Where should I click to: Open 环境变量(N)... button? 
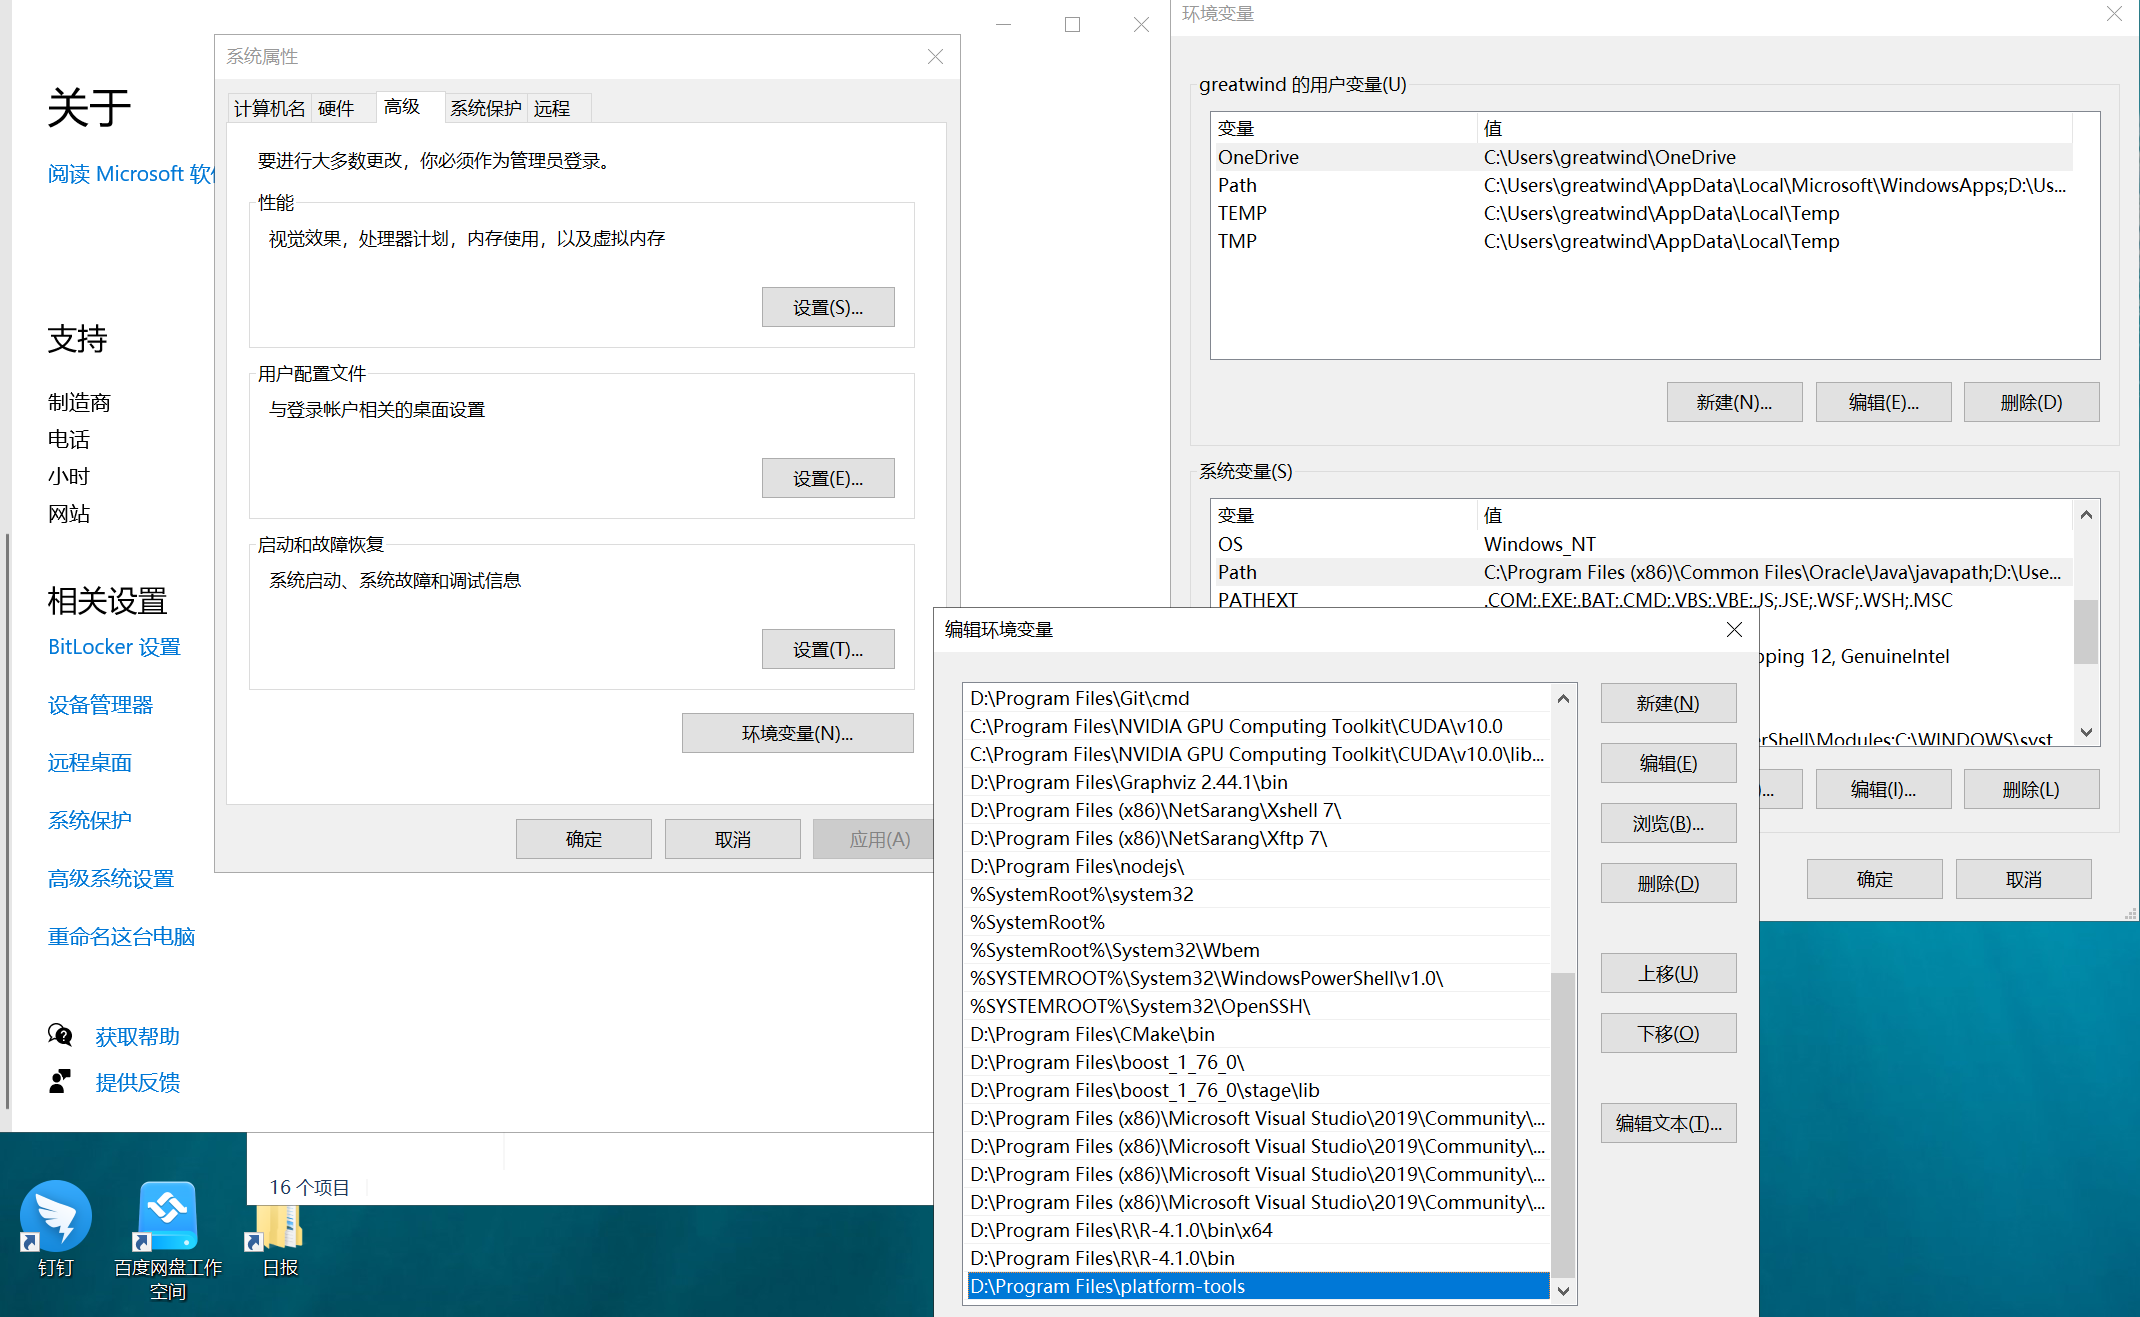point(797,733)
